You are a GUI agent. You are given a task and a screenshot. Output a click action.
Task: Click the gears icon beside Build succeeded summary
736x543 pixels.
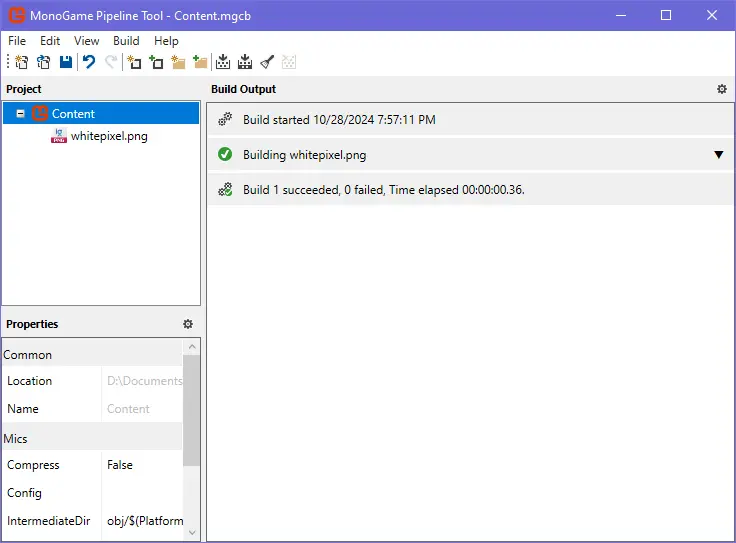pos(225,190)
